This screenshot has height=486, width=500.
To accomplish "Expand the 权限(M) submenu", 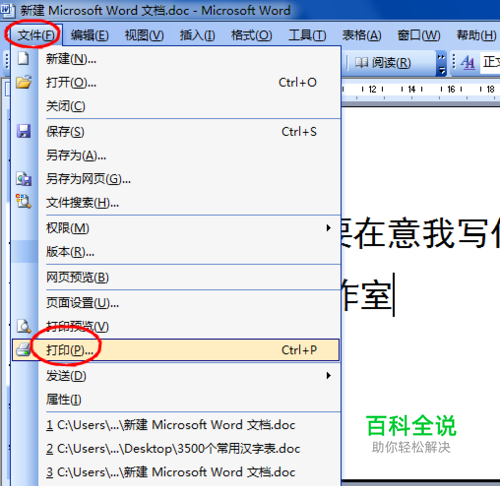I will tap(176, 228).
